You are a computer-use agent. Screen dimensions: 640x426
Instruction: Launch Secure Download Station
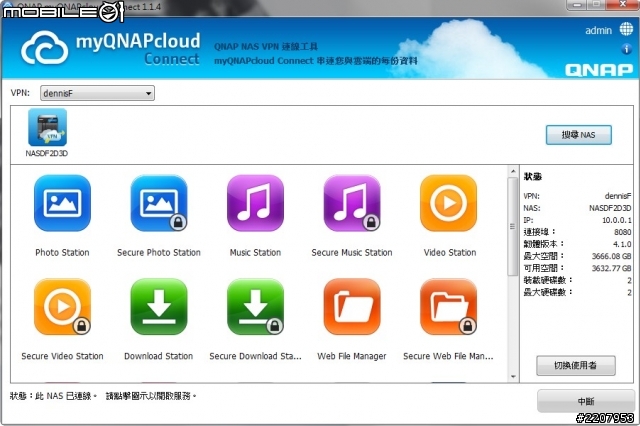(255, 307)
